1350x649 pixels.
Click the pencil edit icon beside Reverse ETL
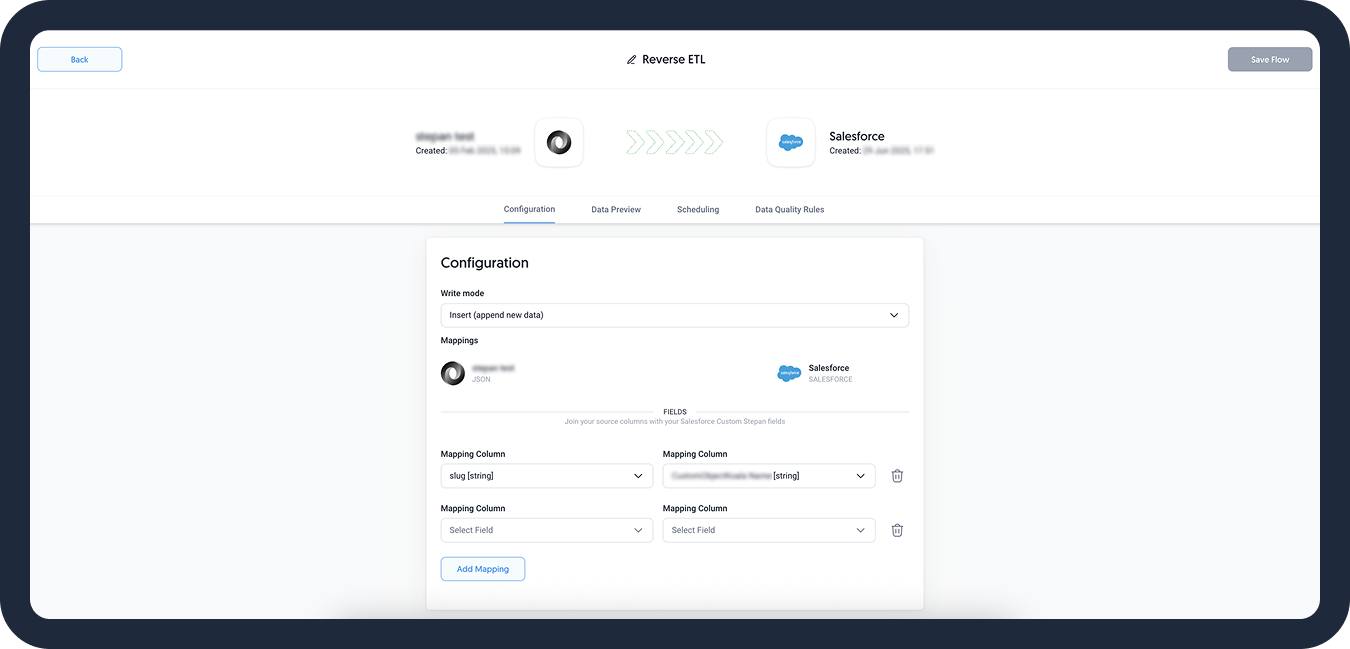pyautogui.click(x=631, y=60)
